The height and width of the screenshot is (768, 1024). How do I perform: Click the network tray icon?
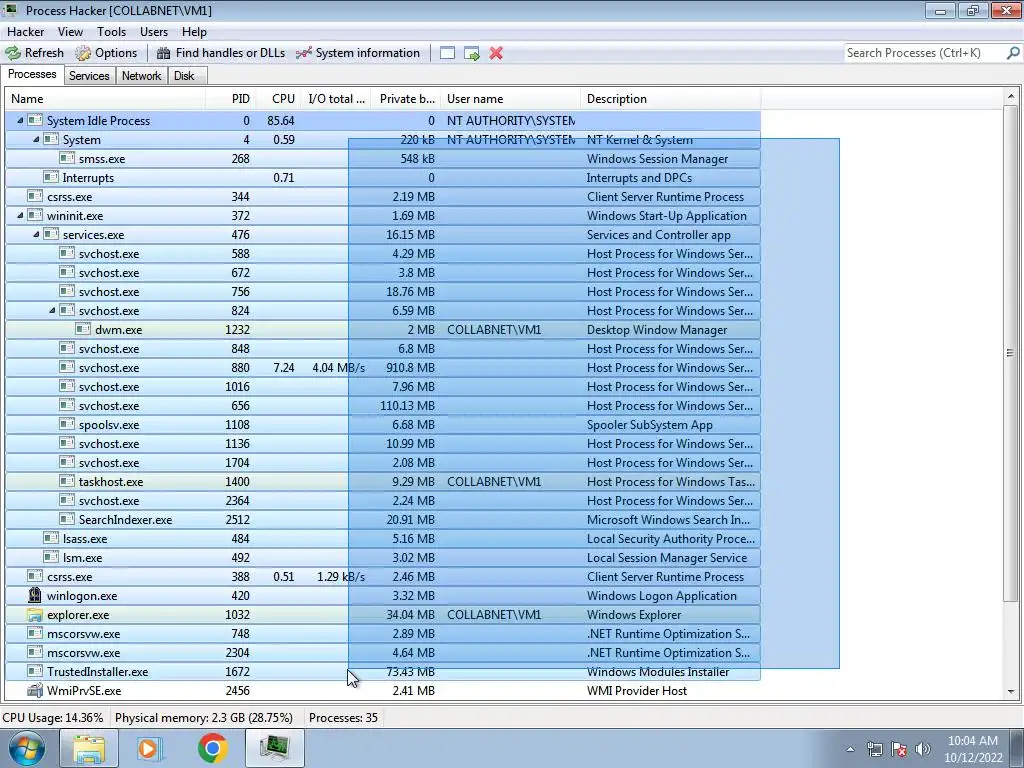pyautogui.click(x=874, y=749)
